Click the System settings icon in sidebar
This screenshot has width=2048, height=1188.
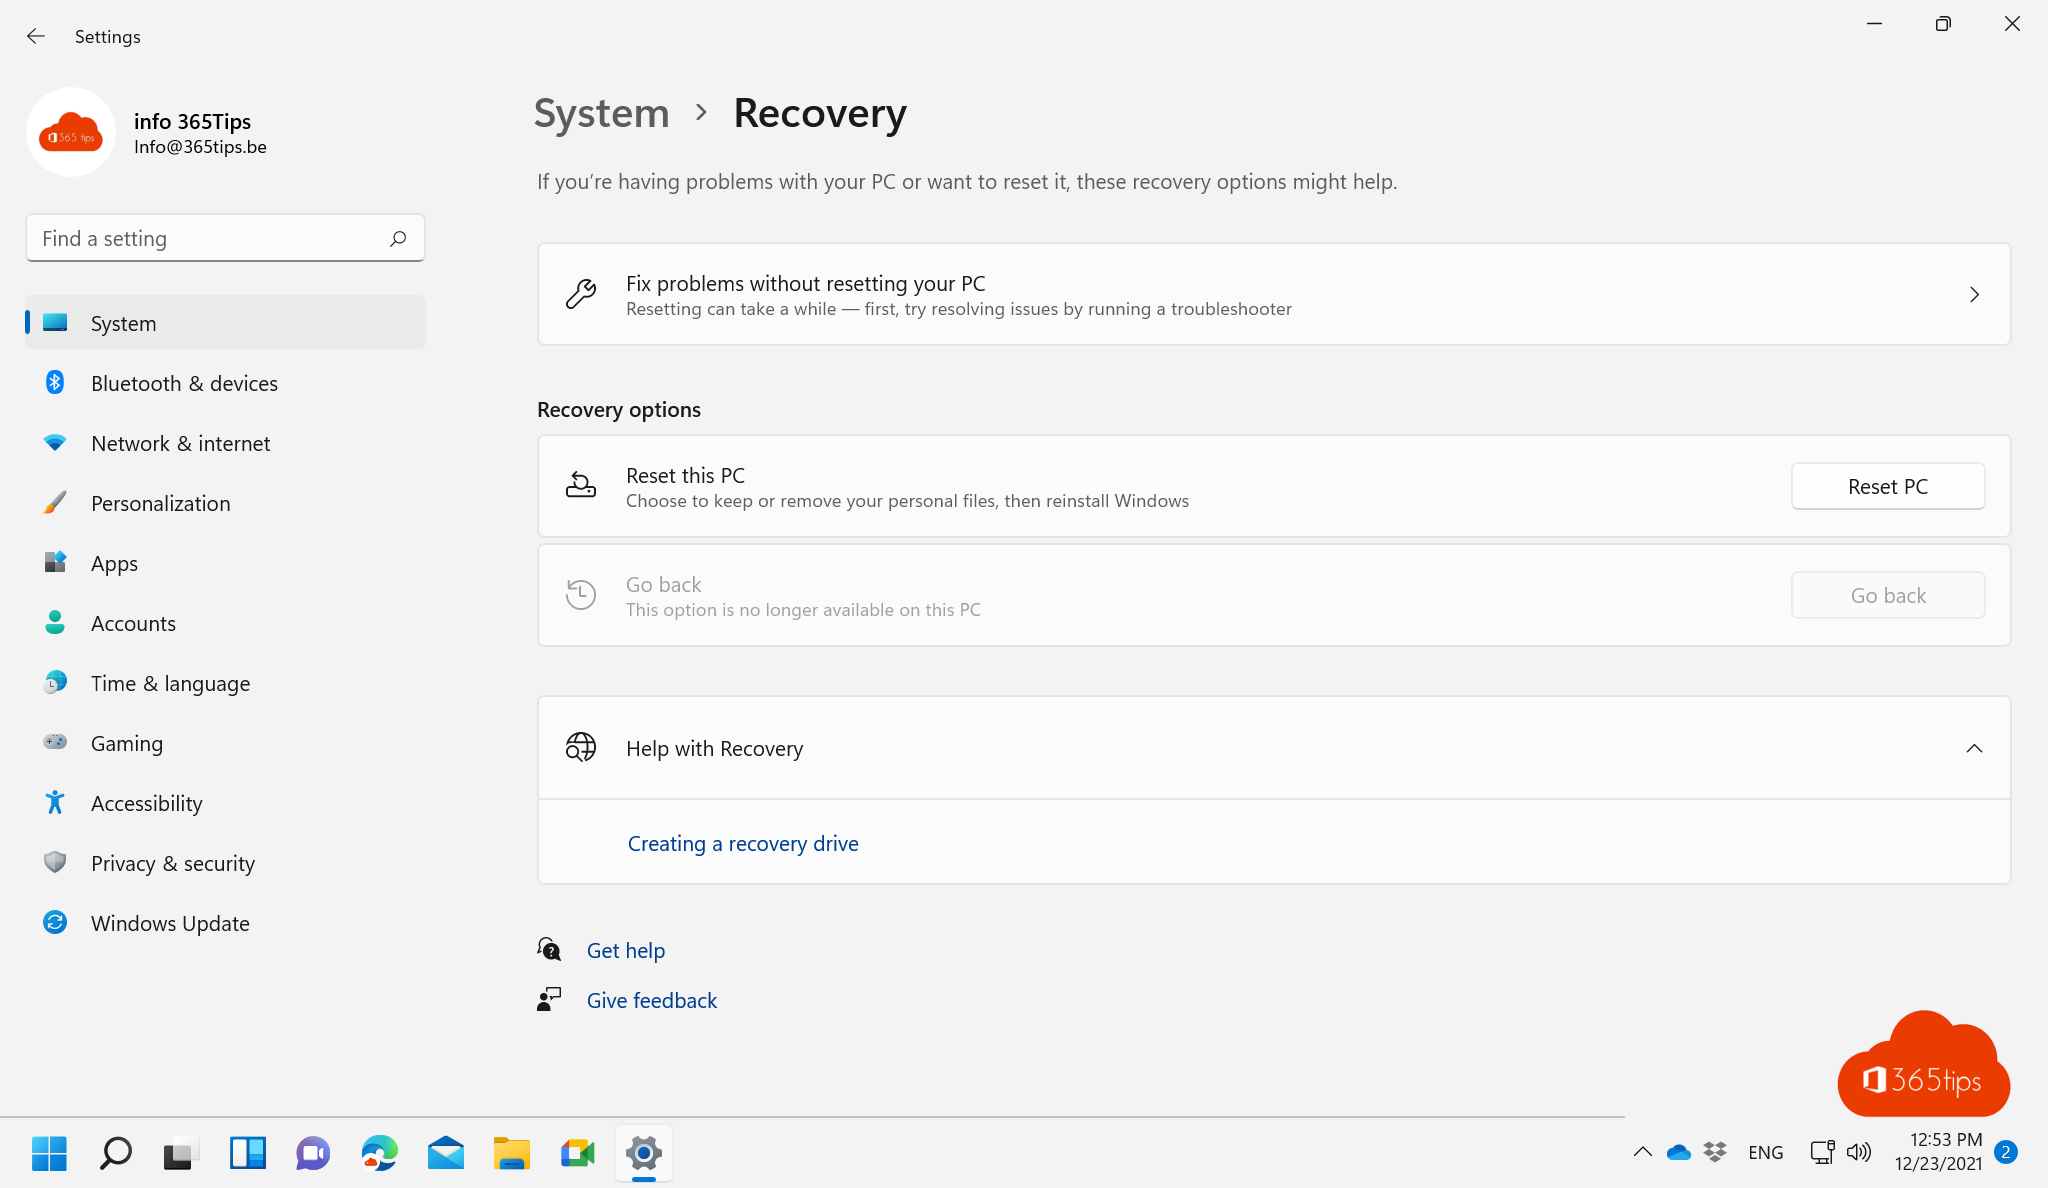pyautogui.click(x=54, y=322)
